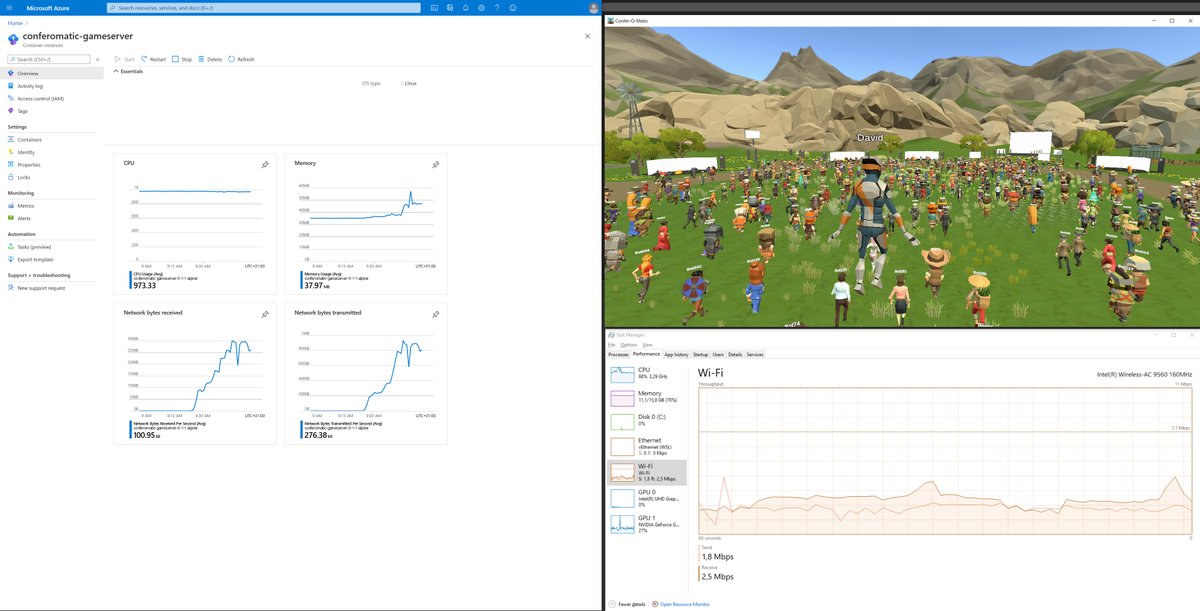The image size is (1200, 611).
Task: Pin Network bytes transmitted chart
Action: (435, 314)
